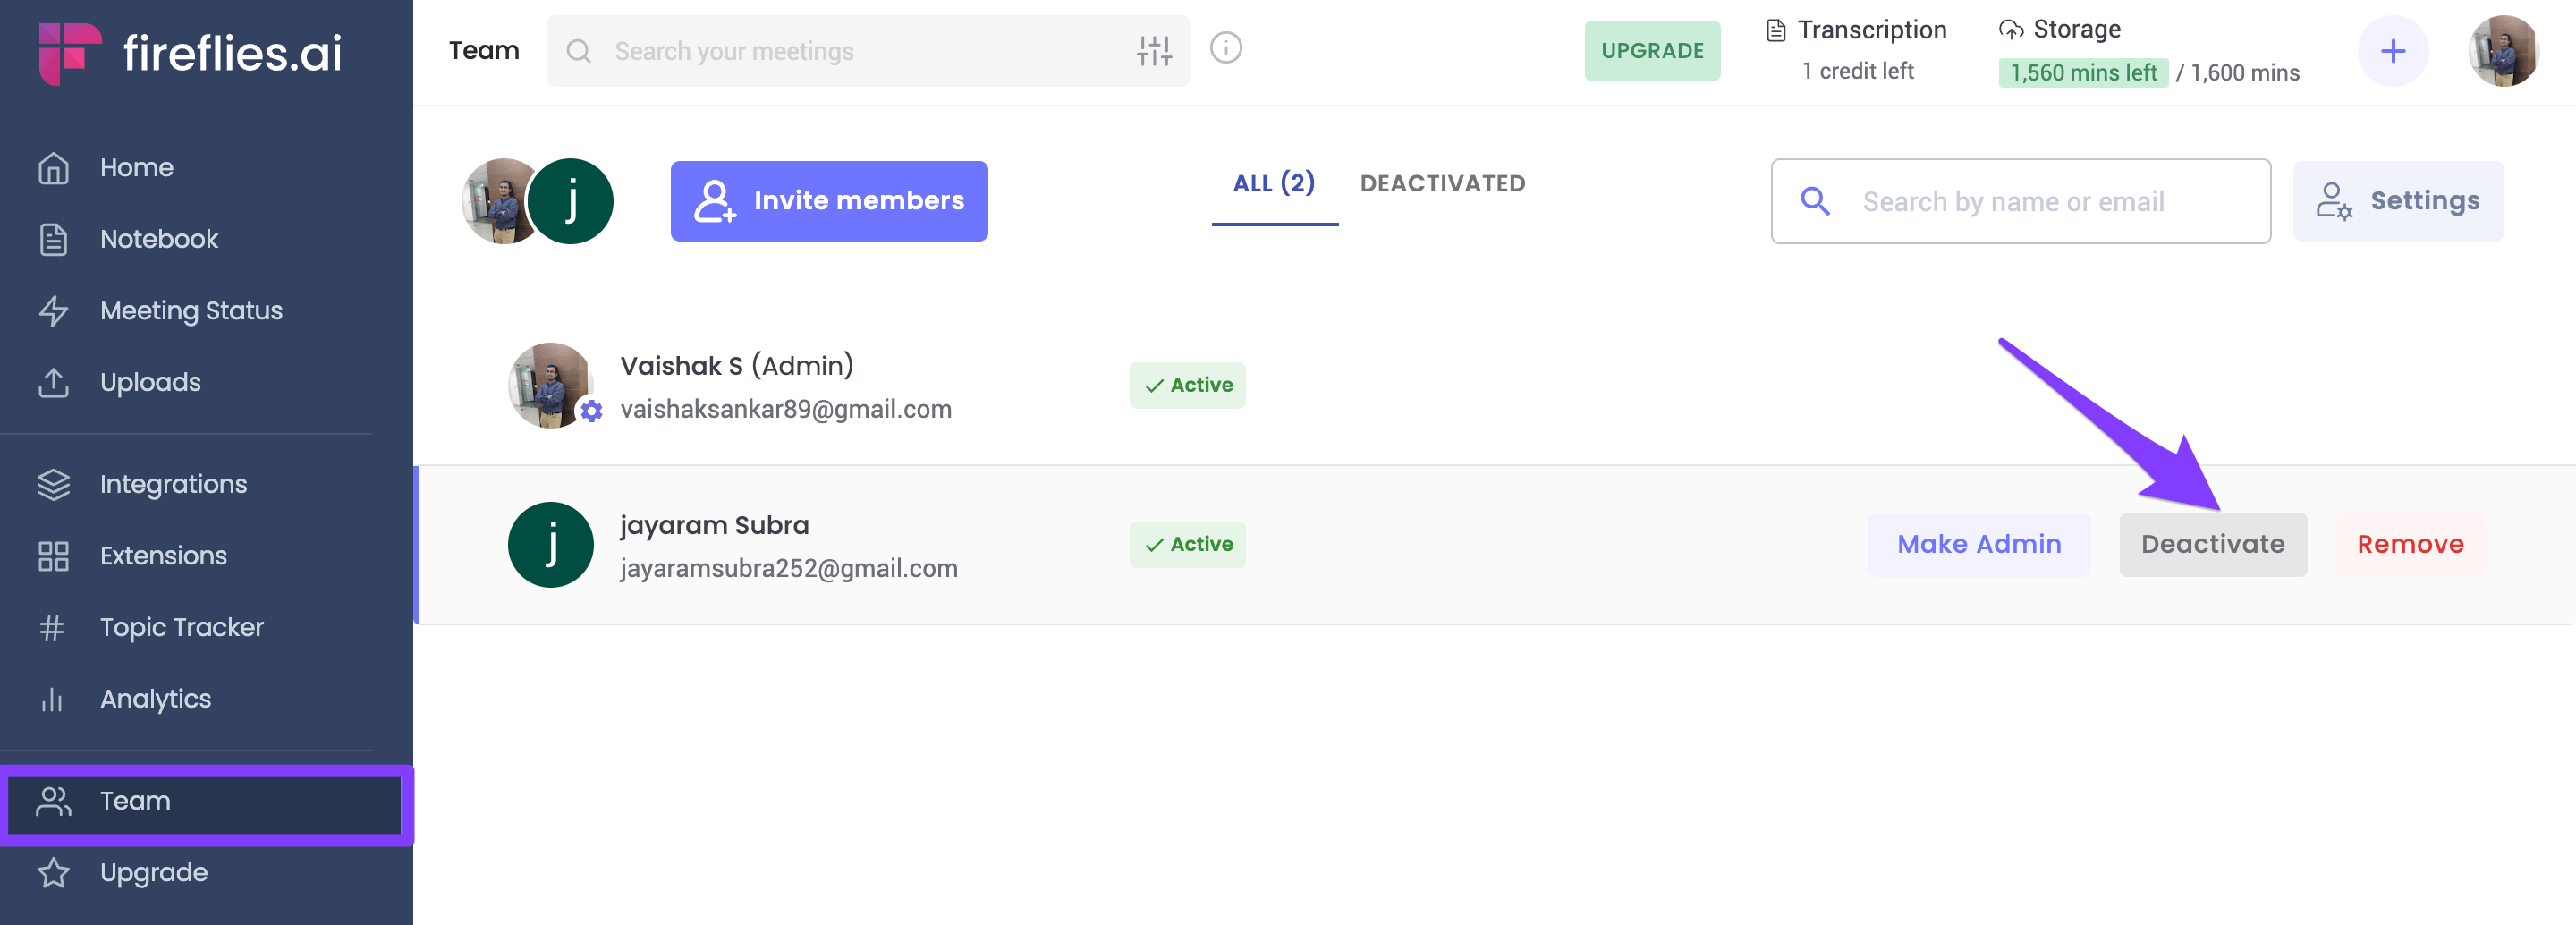Open the fireflies.ai logo home link
2576x925 pixels.
click(190, 52)
